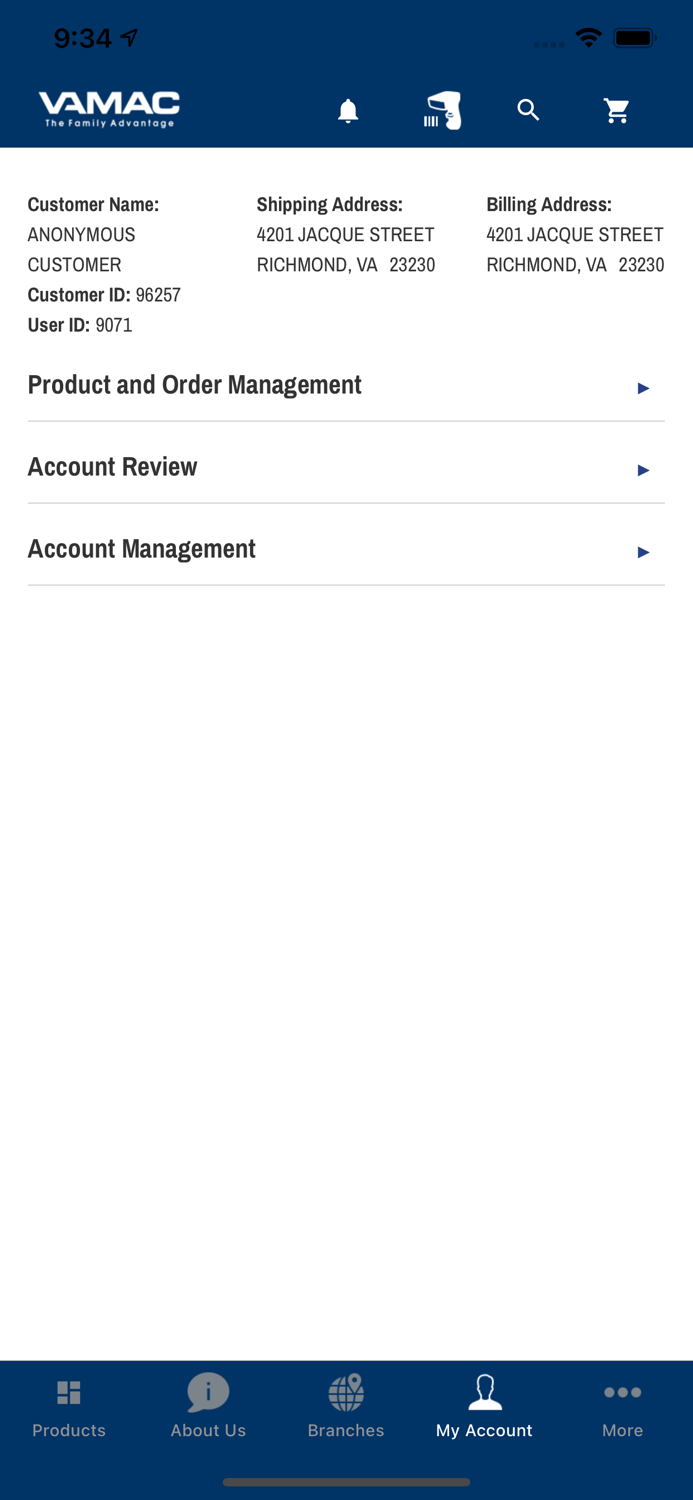Select the Customer ID value 96257
The width and height of the screenshot is (693, 1500).
(158, 295)
